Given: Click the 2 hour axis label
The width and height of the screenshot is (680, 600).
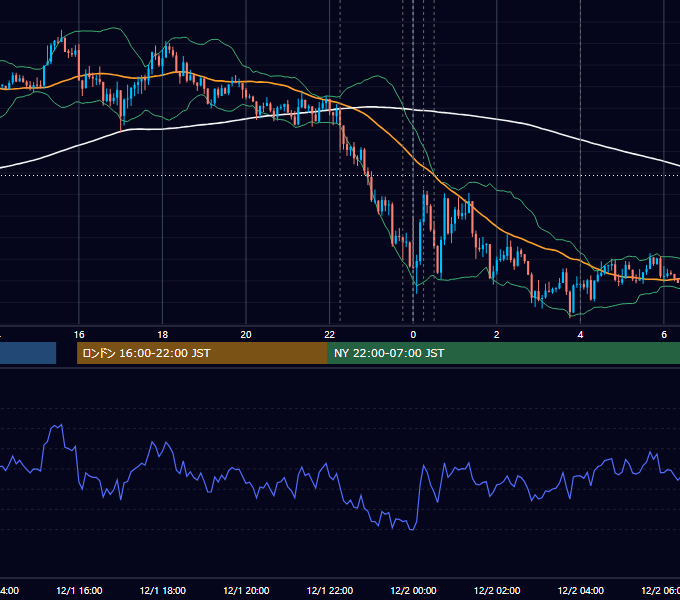Looking at the screenshot, I should (x=497, y=334).
